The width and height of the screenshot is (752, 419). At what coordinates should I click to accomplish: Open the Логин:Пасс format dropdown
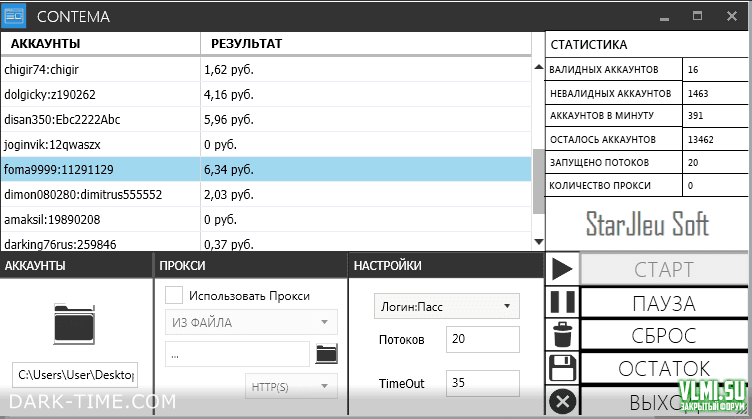click(446, 305)
